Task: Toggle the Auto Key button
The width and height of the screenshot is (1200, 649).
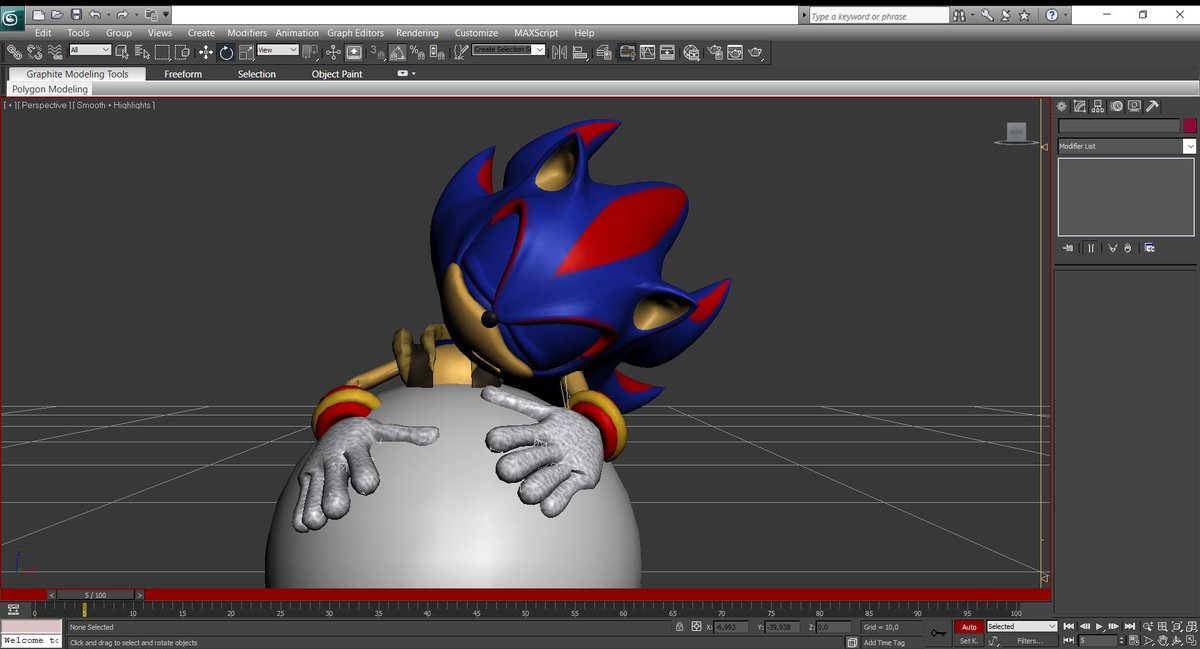Action: click(x=968, y=627)
